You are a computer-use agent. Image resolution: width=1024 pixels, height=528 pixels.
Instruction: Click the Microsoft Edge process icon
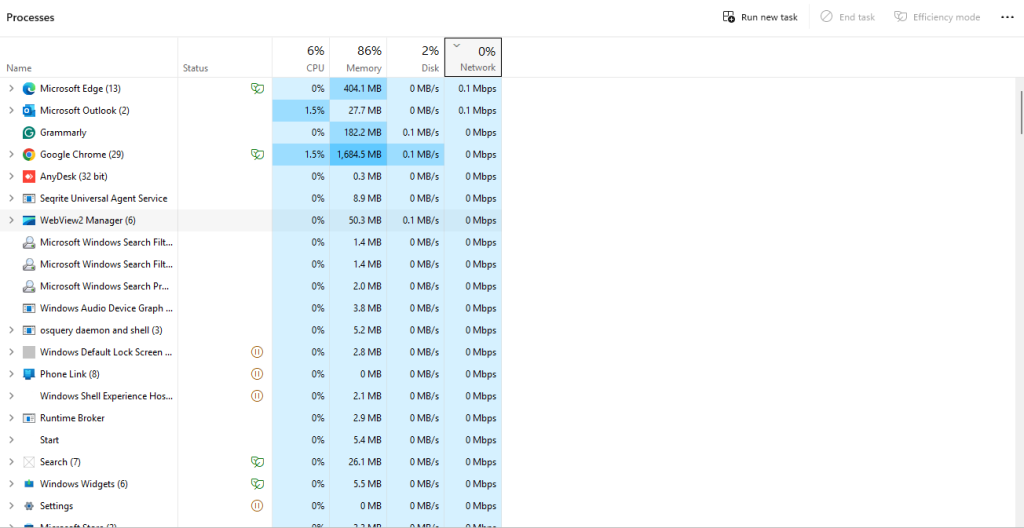[29, 88]
